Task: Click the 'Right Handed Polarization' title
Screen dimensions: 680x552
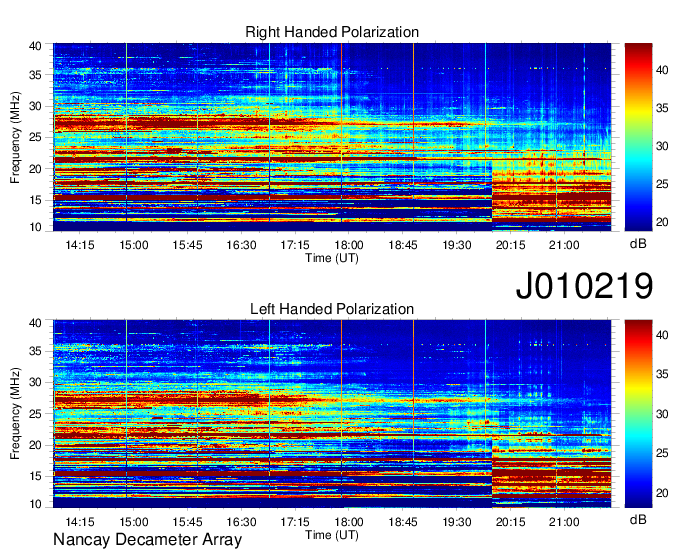Action: coord(332,32)
